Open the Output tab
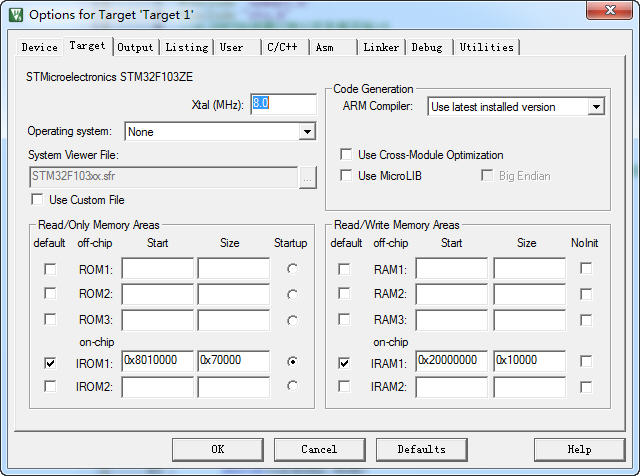Viewport: 640px width, 476px height. [x=135, y=47]
